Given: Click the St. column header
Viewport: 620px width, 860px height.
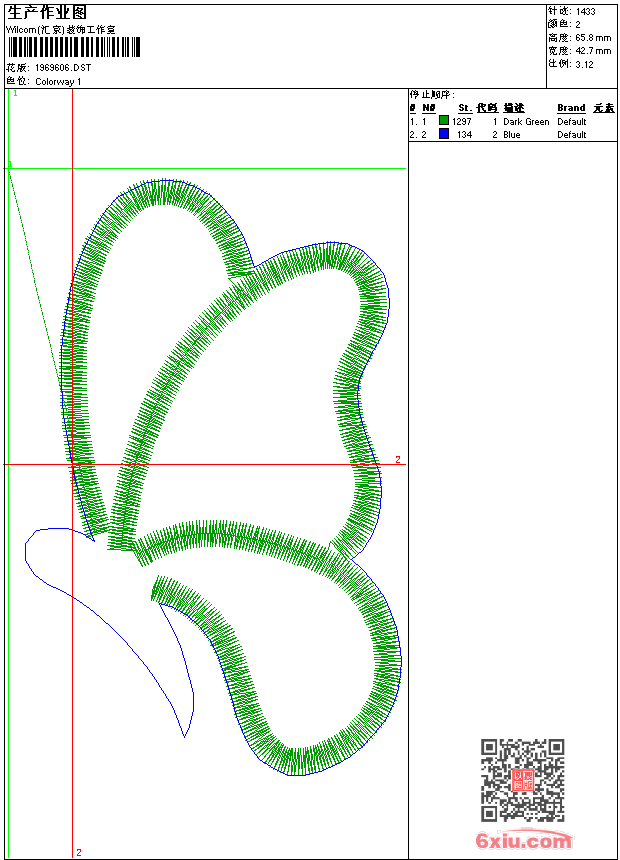Looking at the screenshot, I should (464, 108).
